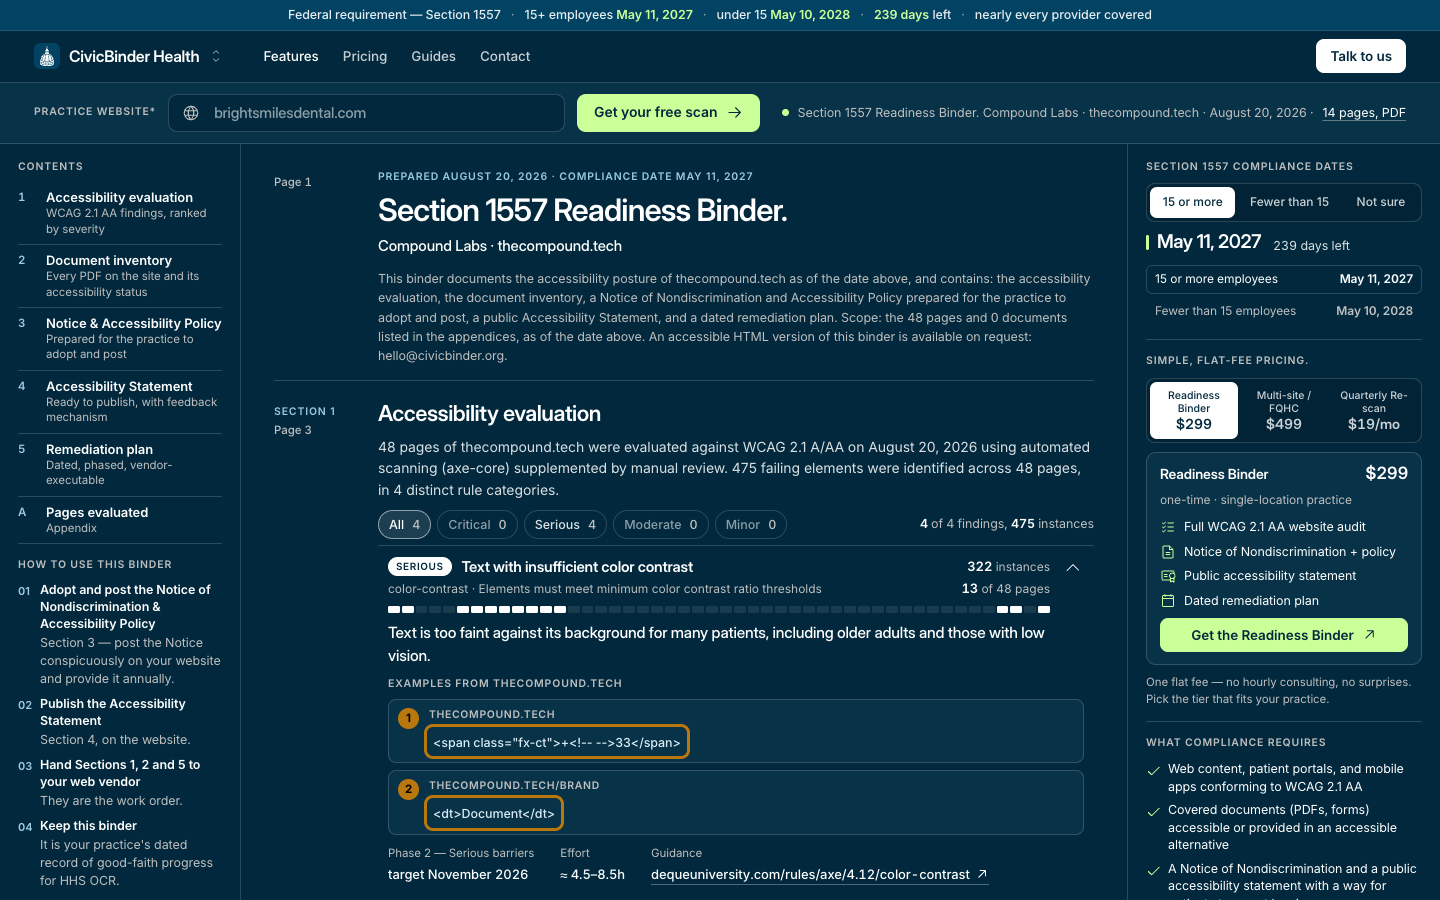Open the brand switcher chevron beside CivicBinder Health

216,56
